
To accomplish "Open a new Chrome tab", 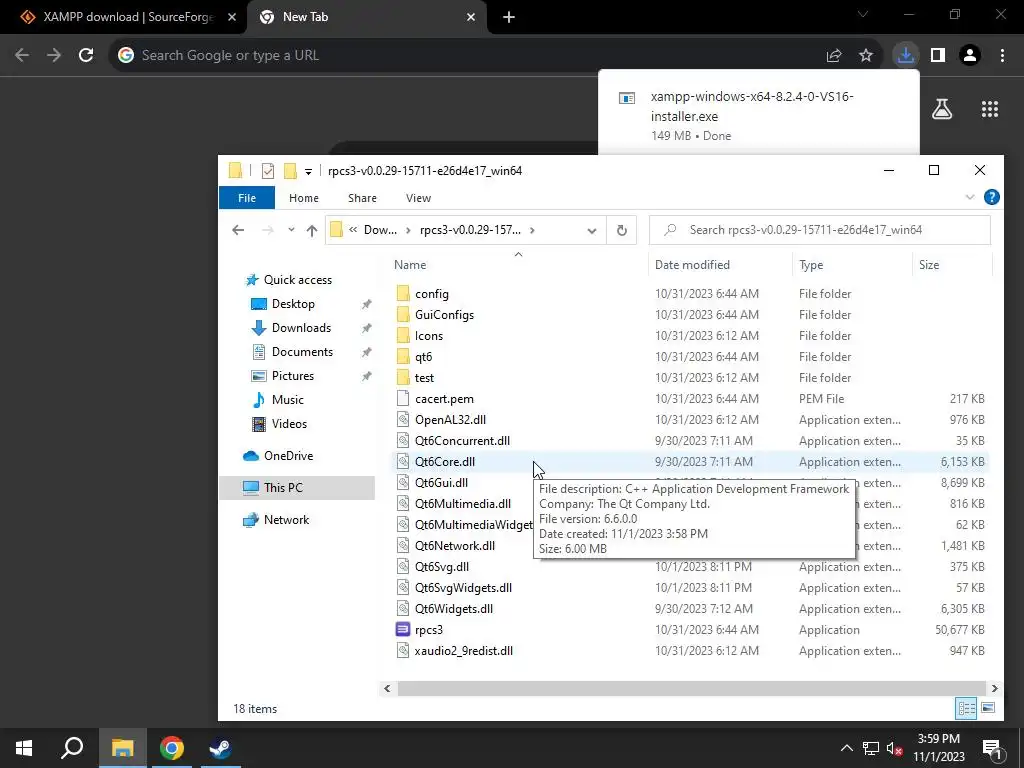I will 509,17.
